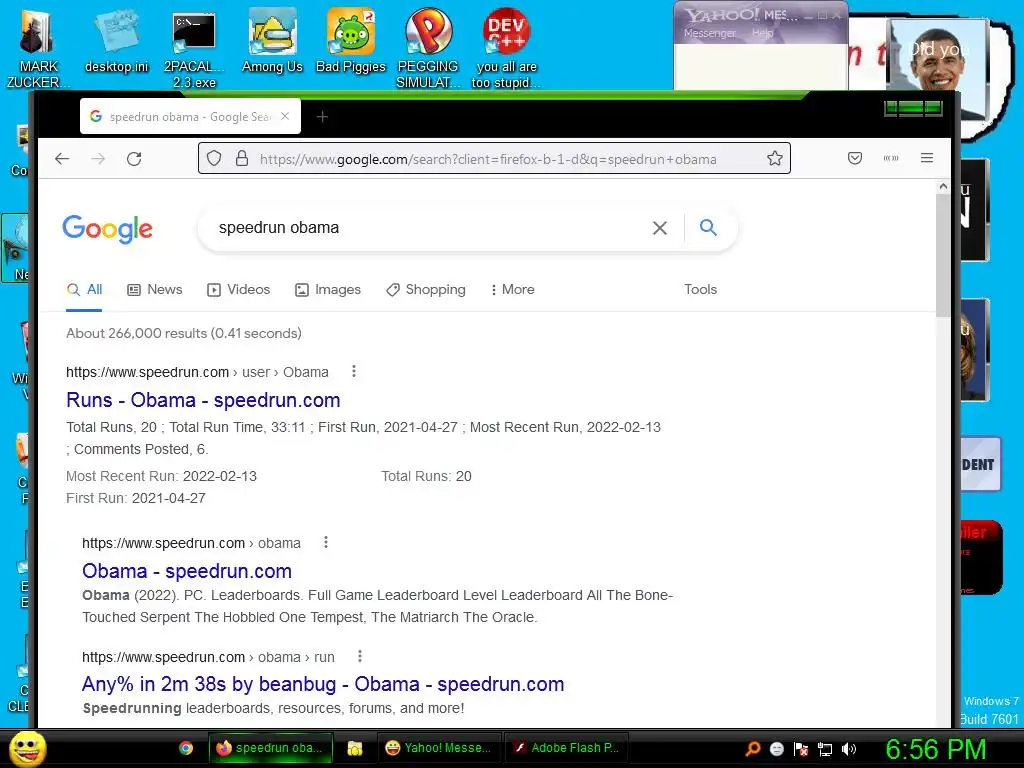Image resolution: width=1024 pixels, height=768 pixels.
Task: Click the volume speaker tray icon
Action: point(849,749)
